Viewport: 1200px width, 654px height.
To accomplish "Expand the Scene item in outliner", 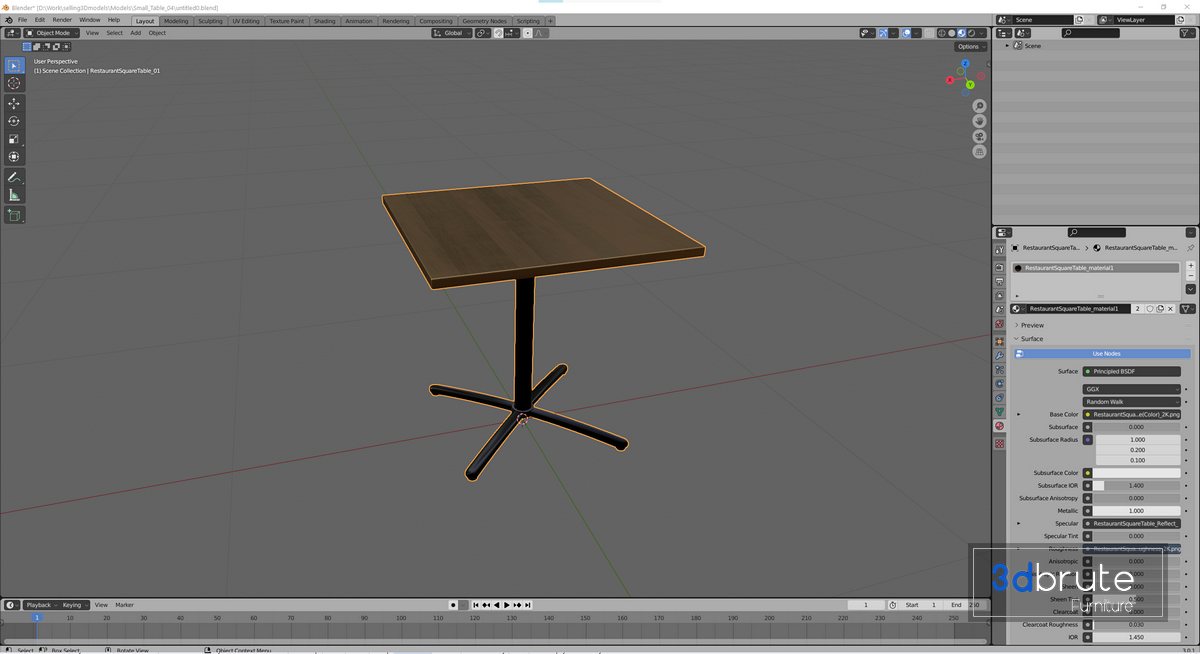I will [1008, 46].
